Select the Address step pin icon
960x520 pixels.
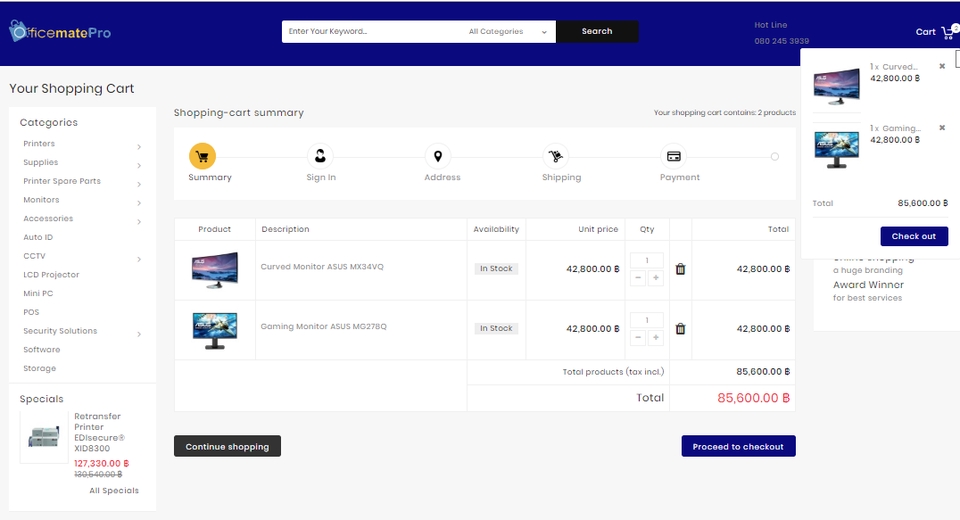point(438,156)
